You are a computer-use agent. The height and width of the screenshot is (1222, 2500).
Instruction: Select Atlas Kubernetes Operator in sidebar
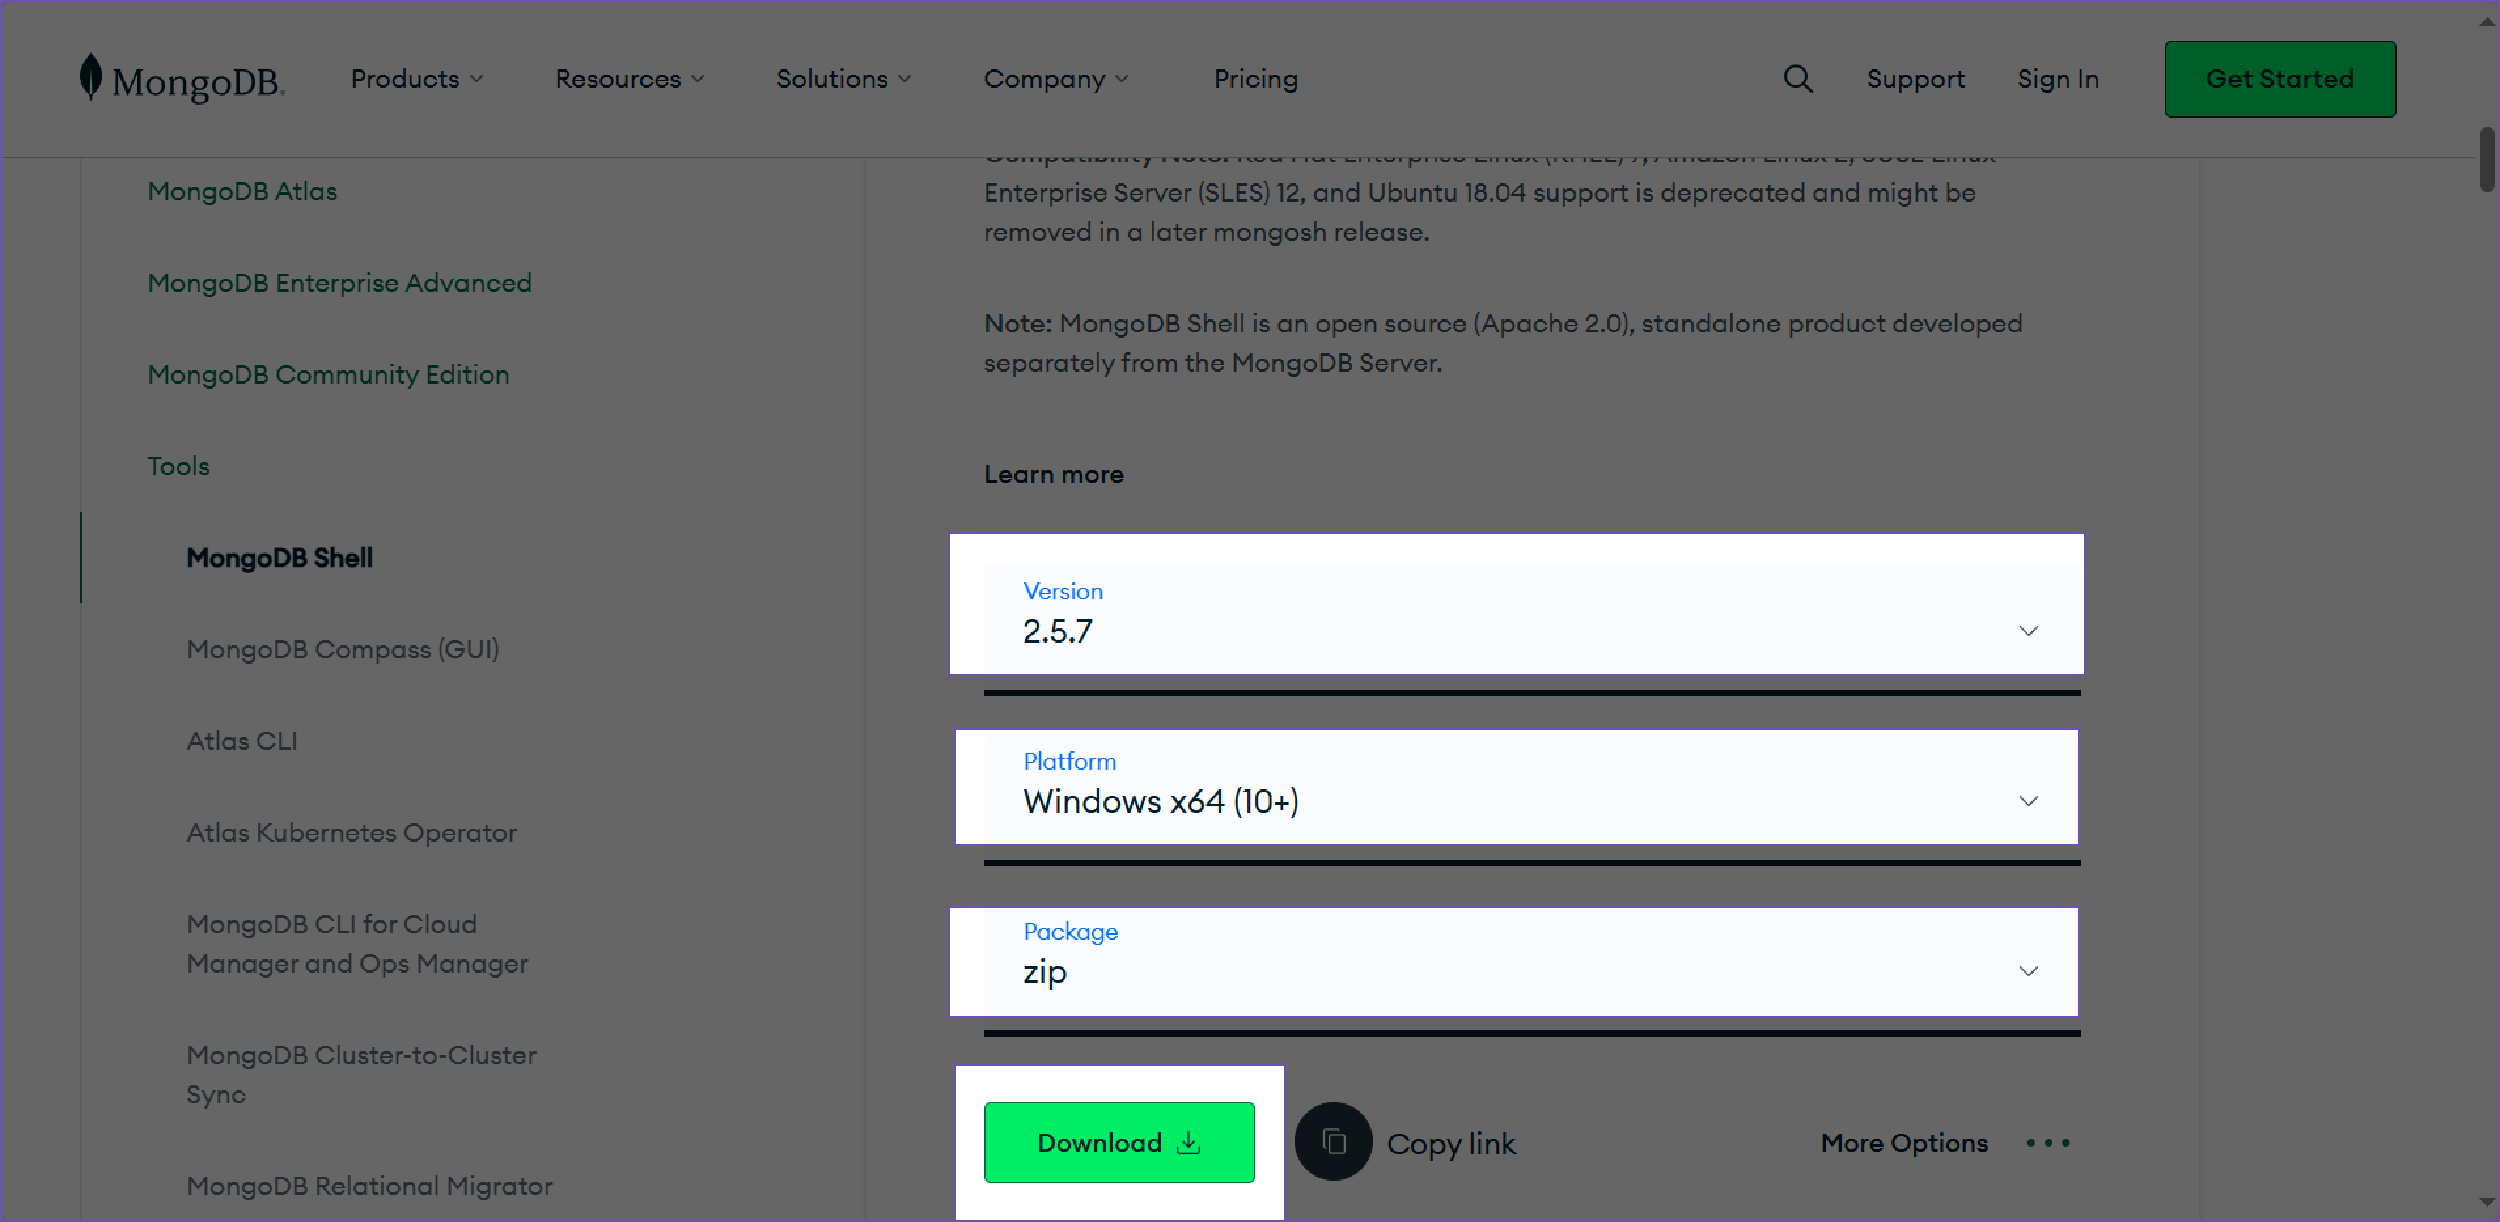[351, 833]
